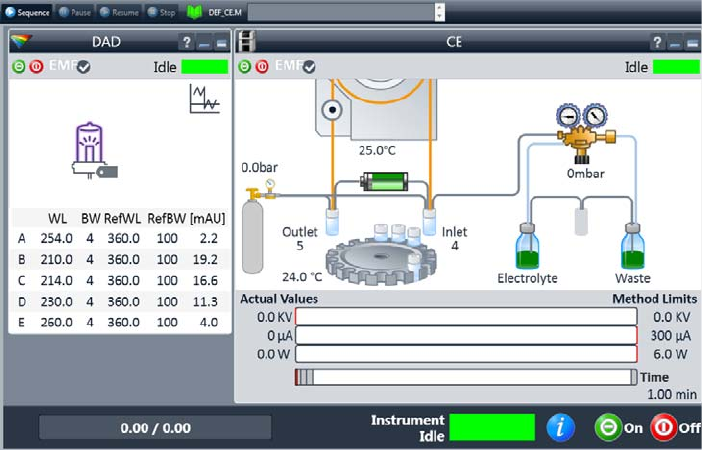Click the DAD spectrum prism icon

pyautogui.click(x=21, y=42)
